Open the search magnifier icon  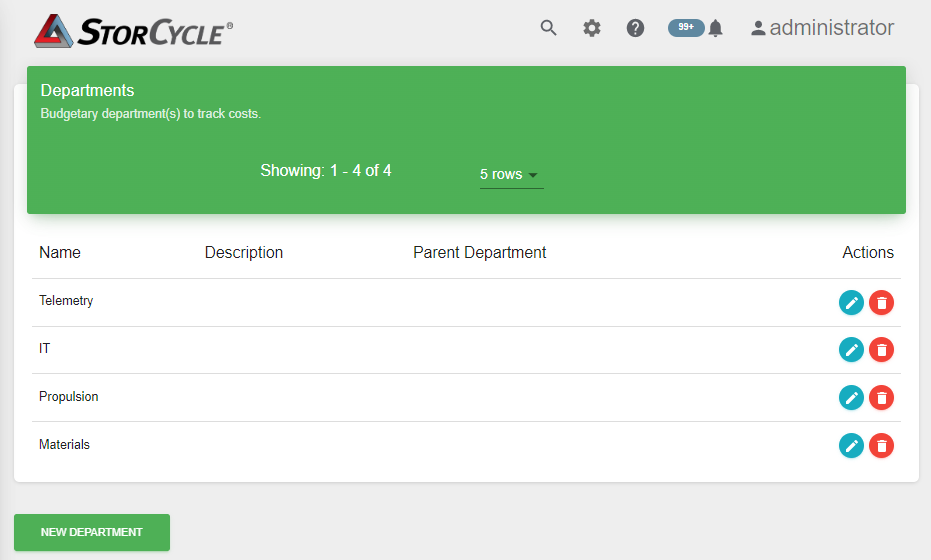548,28
